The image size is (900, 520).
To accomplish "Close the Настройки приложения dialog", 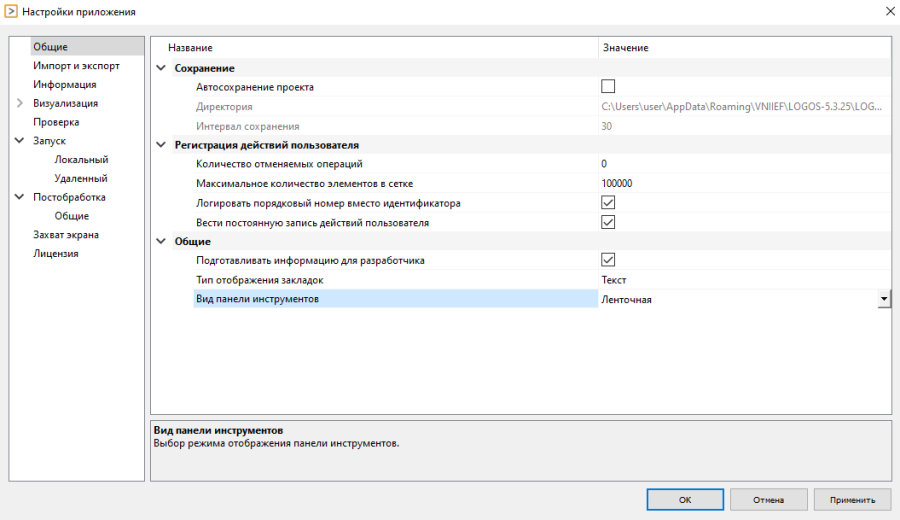I will 890,11.
